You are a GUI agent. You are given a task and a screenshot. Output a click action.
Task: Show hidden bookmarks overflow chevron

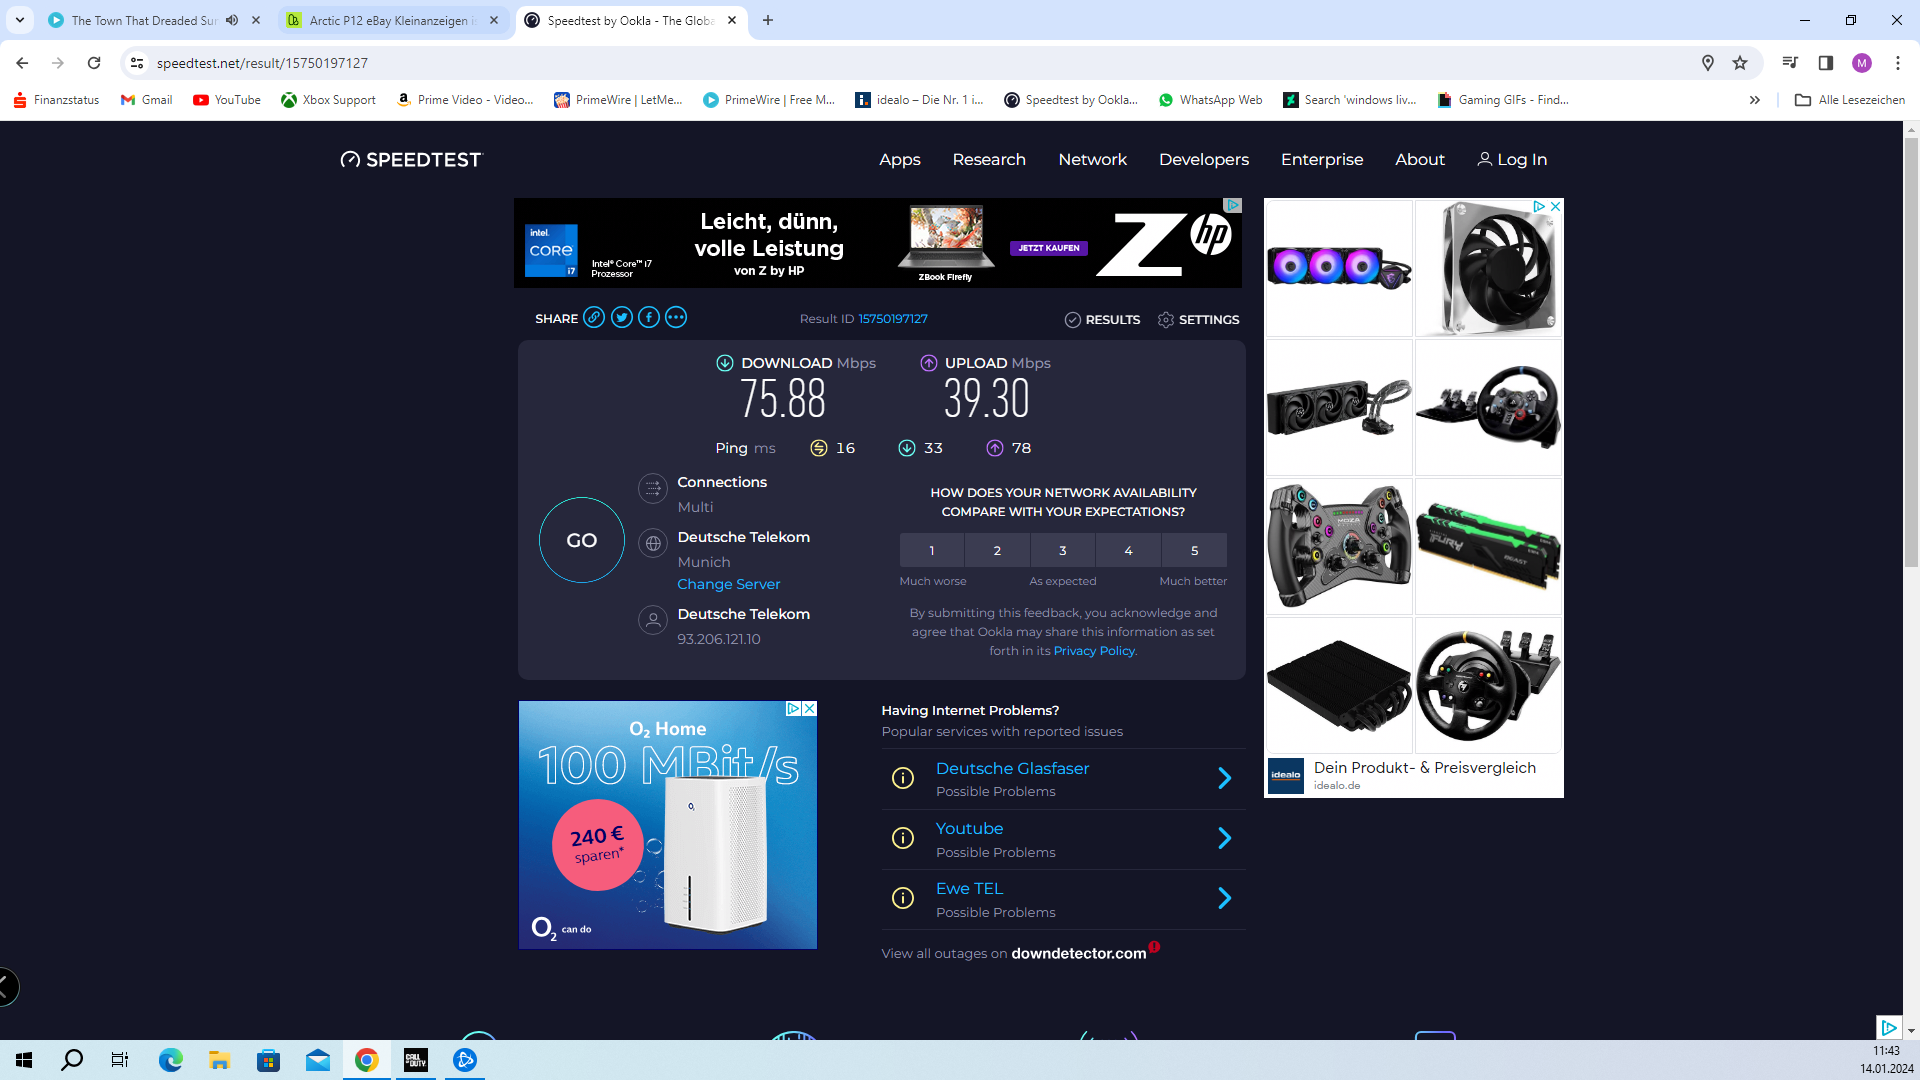(x=1754, y=100)
